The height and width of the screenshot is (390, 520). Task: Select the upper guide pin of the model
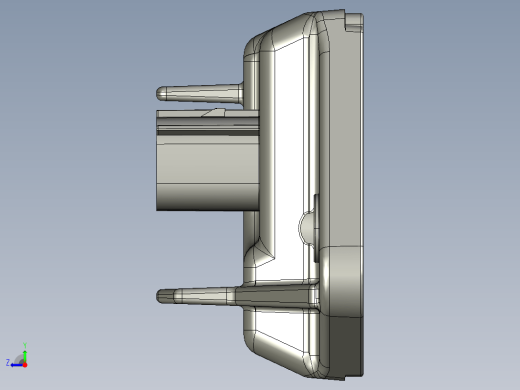click(200, 93)
